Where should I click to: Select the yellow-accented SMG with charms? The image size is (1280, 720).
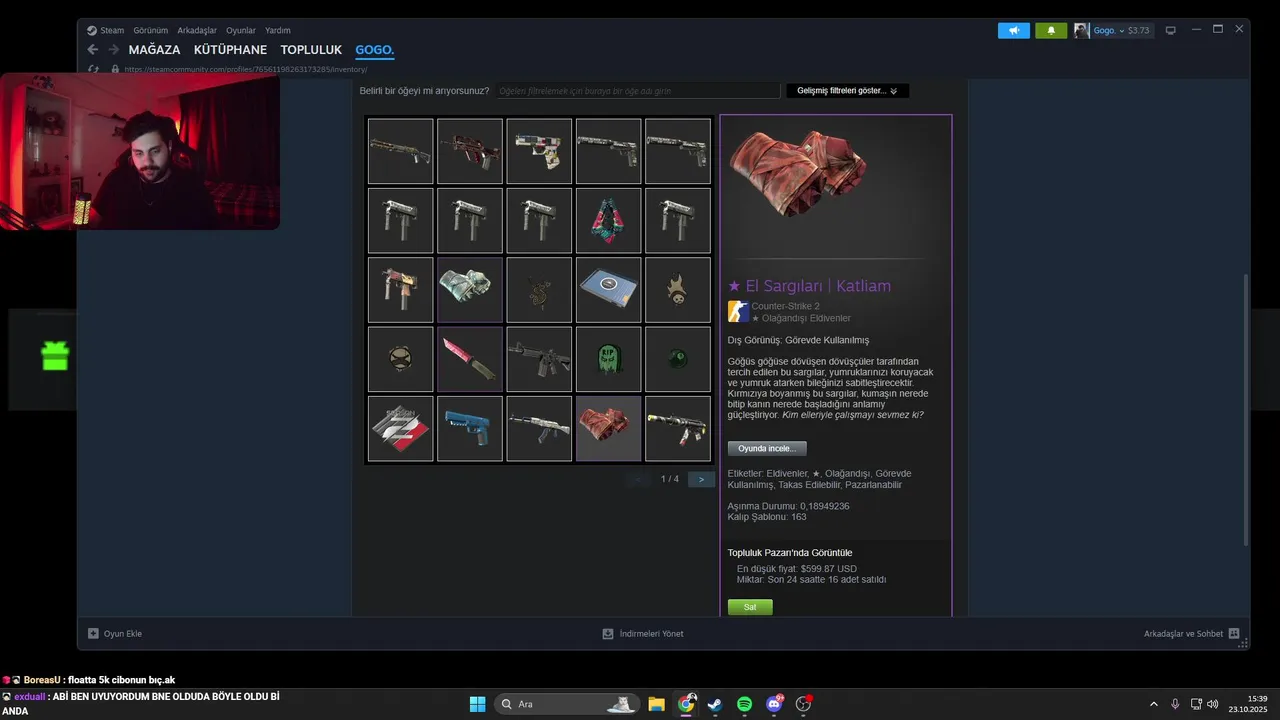(678, 429)
